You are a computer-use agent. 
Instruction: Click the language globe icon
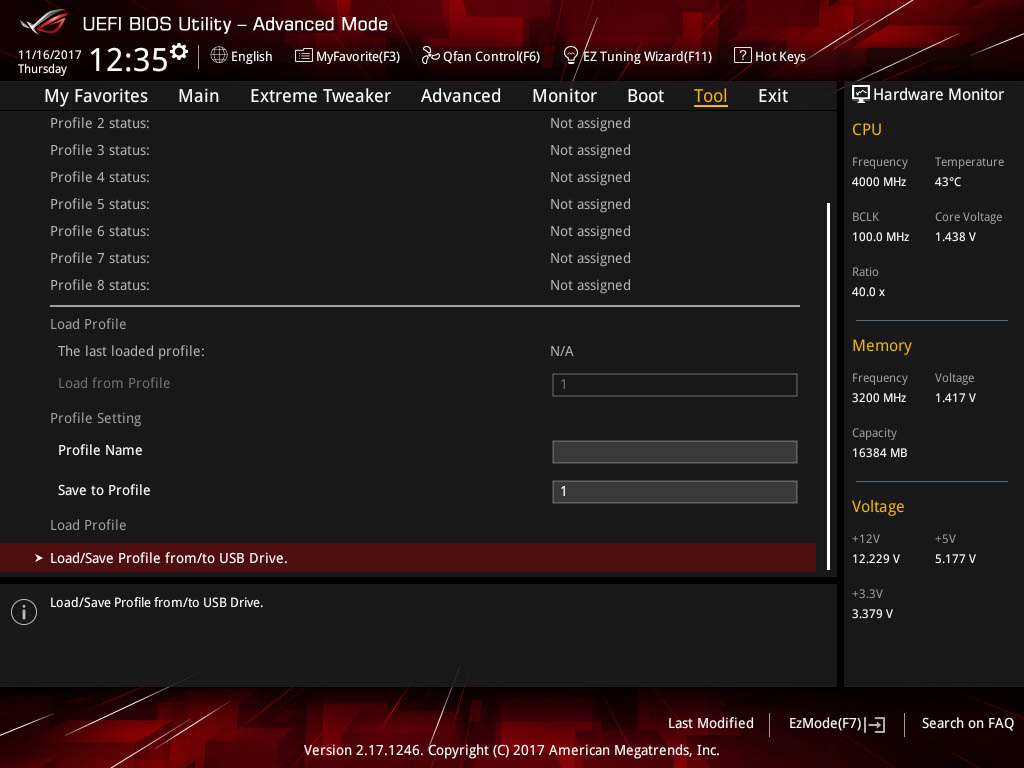(219, 56)
